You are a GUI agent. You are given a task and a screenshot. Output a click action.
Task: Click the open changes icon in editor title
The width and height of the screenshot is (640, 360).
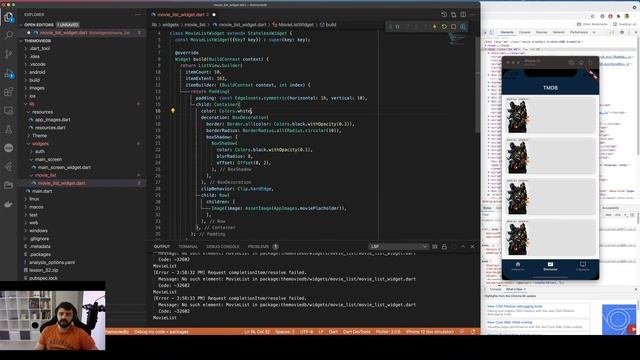pyautogui.click(x=453, y=15)
